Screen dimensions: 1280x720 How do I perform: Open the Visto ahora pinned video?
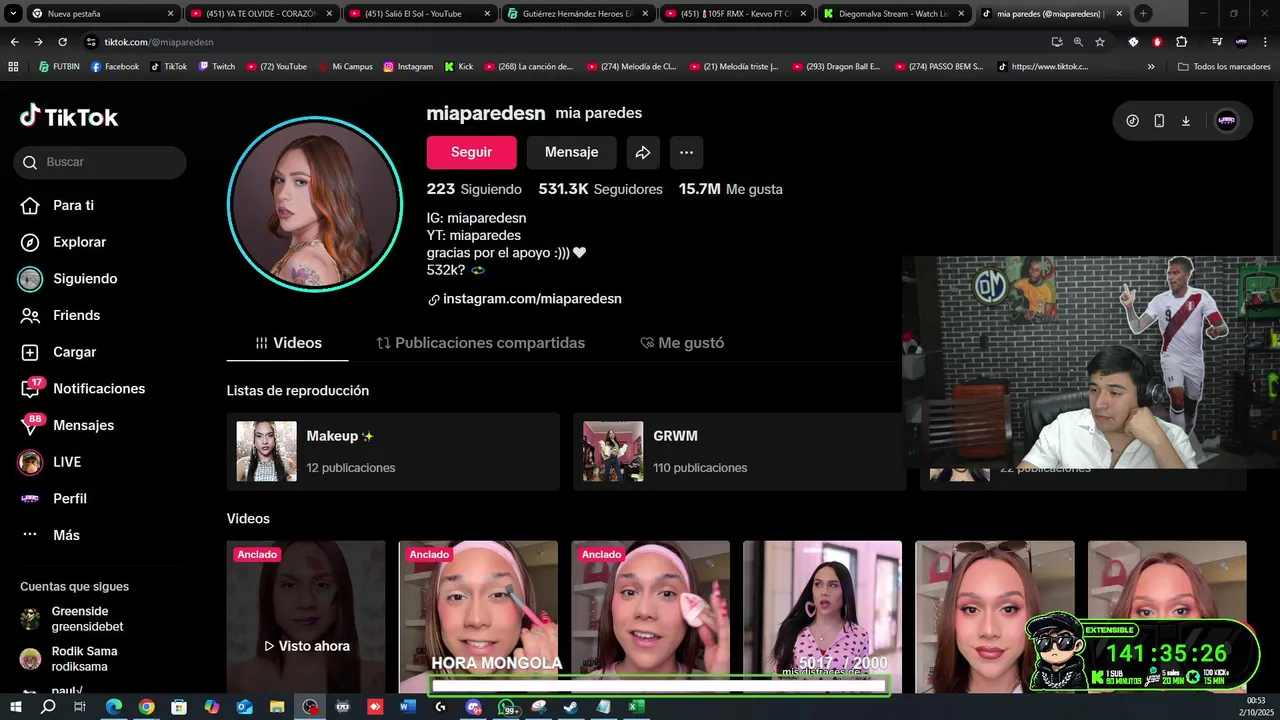[306, 617]
